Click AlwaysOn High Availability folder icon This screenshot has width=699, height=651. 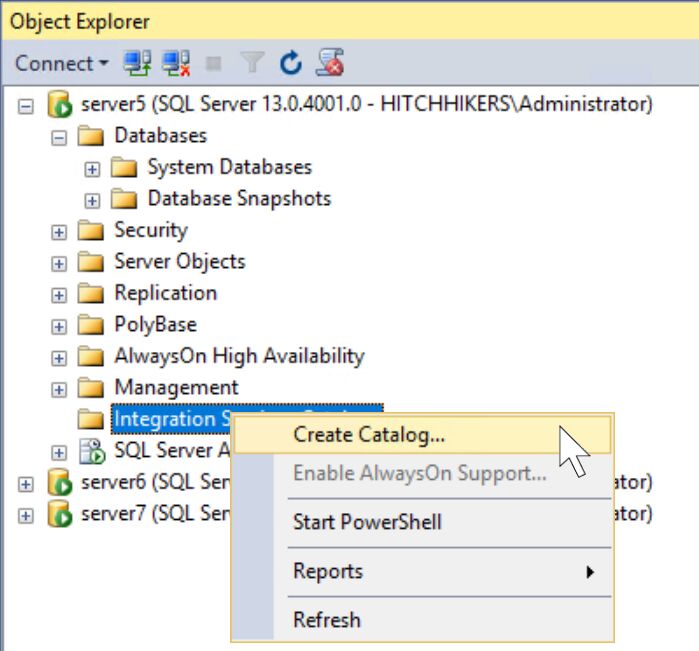[x=90, y=356]
